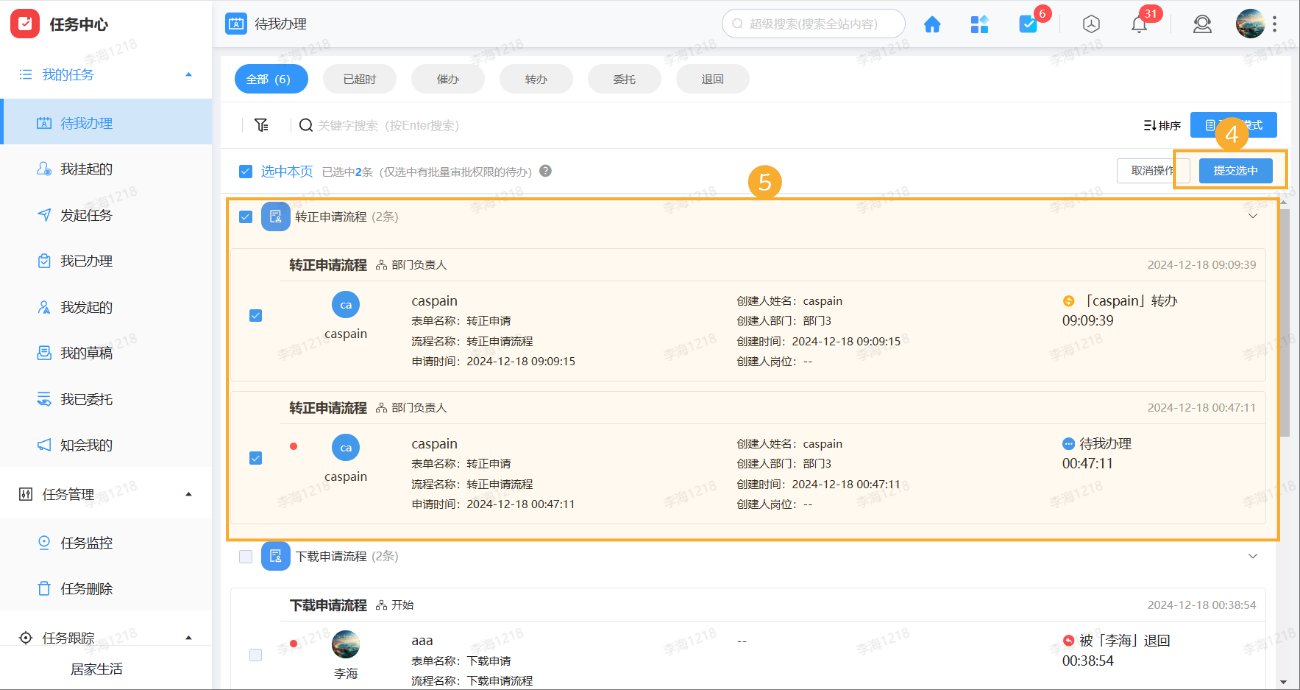Collapse the 转正申请流程 group chevron

point(1253,216)
